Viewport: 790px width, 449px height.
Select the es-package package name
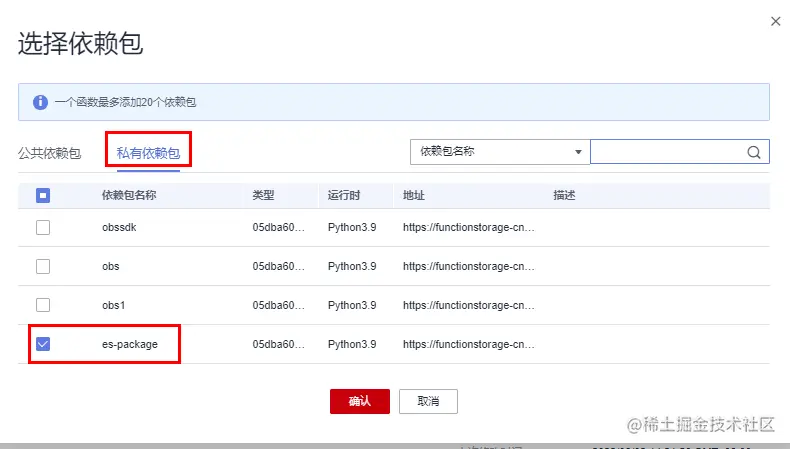(129, 344)
